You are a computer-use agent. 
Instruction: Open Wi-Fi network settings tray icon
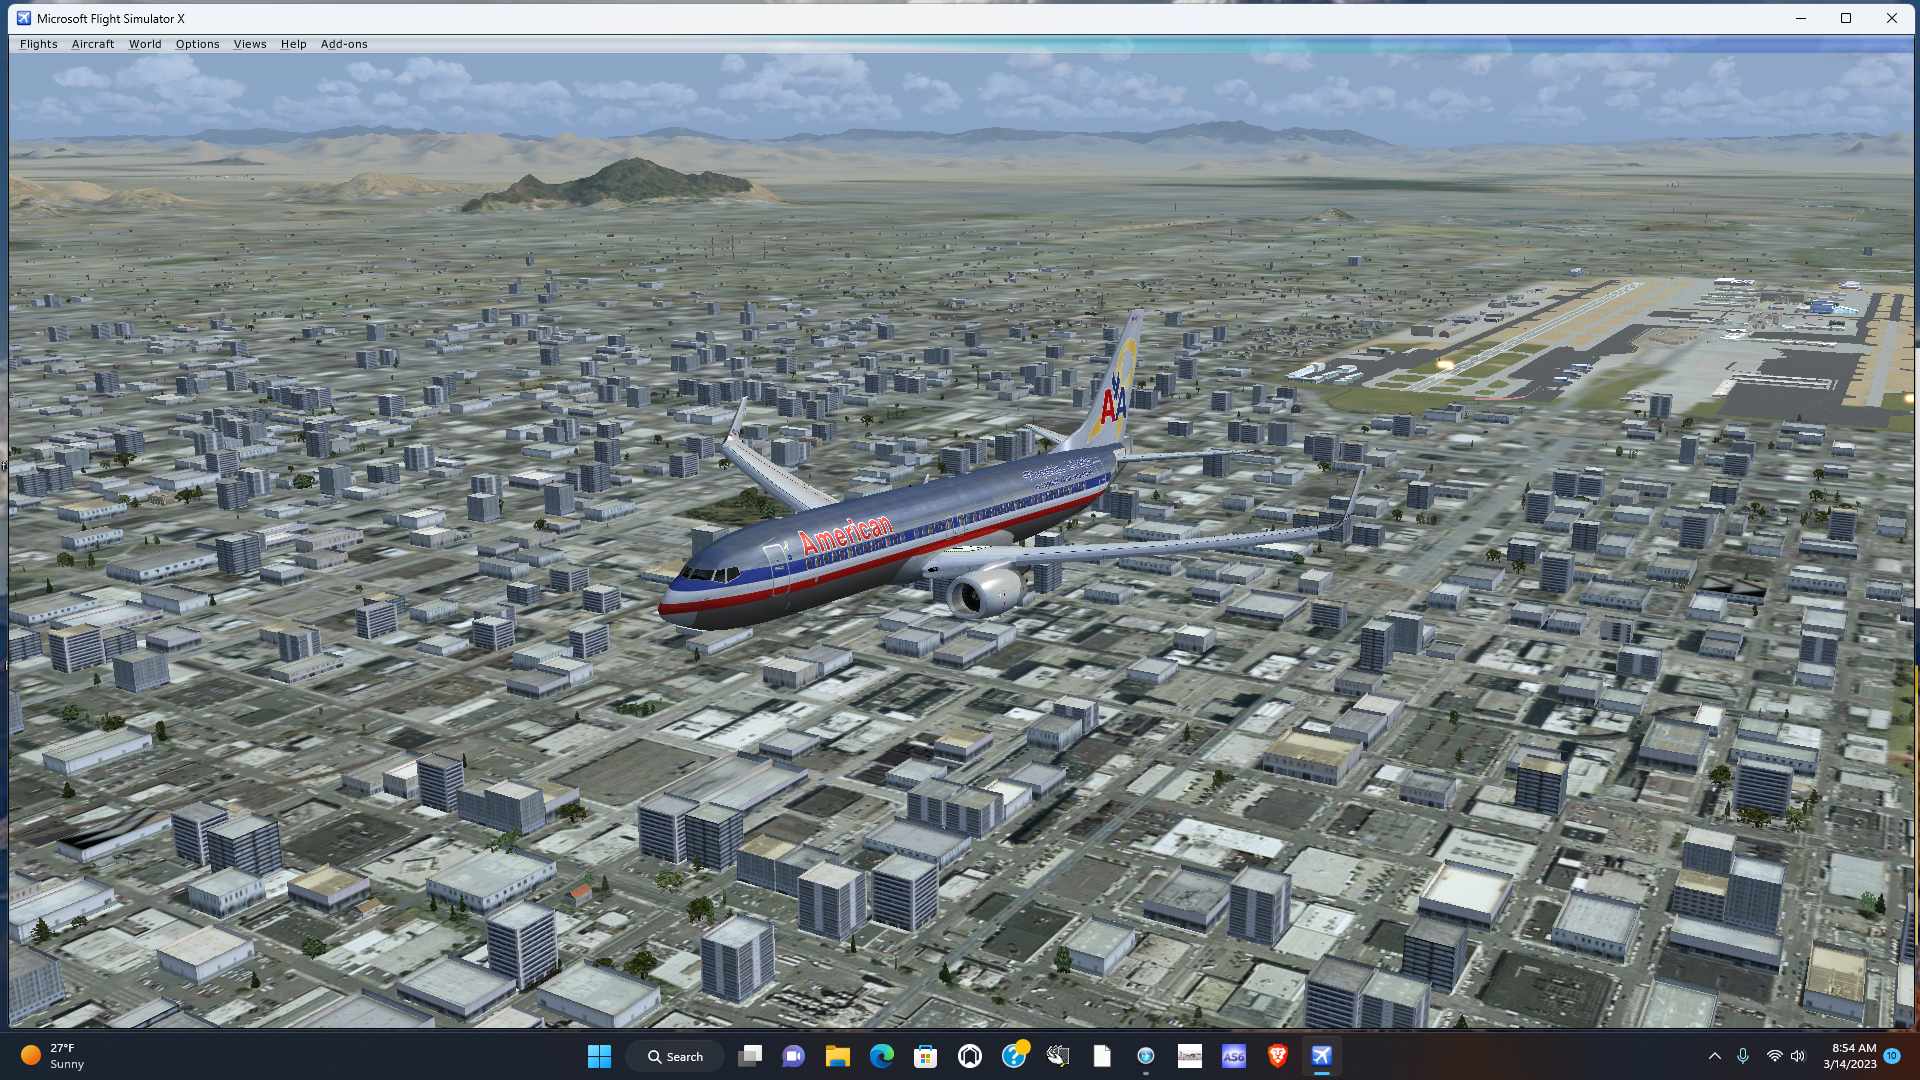[1774, 1056]
